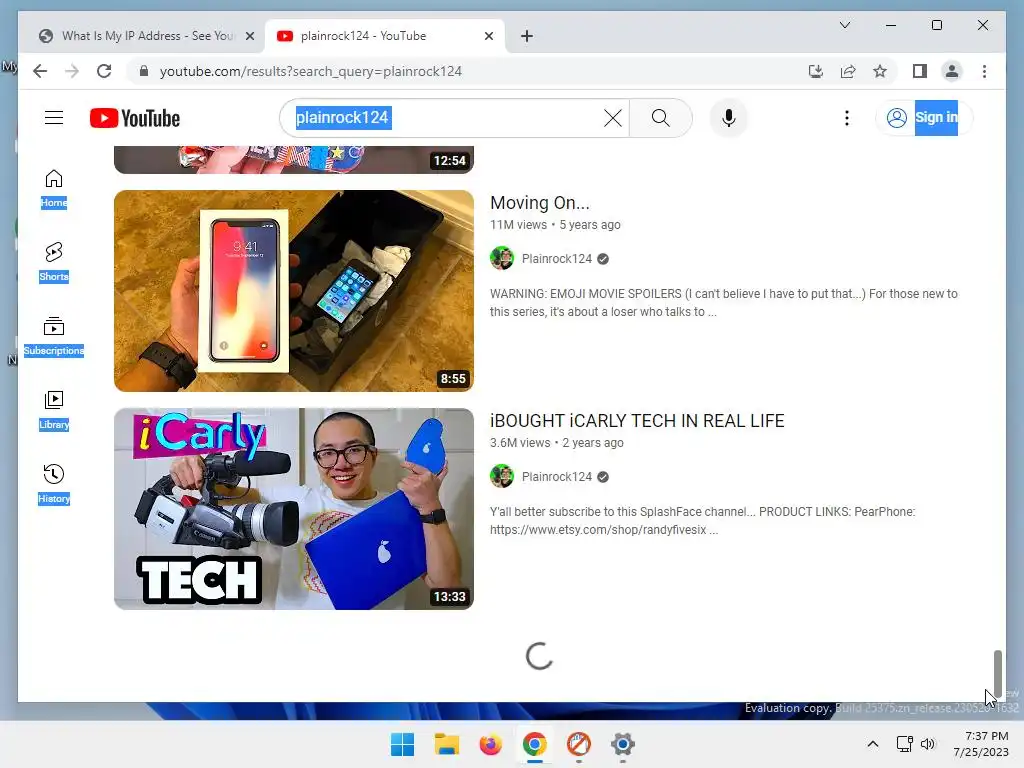Click the network icon in system tray
Viewport: 1024px width, 768px height.
point(904,744)
